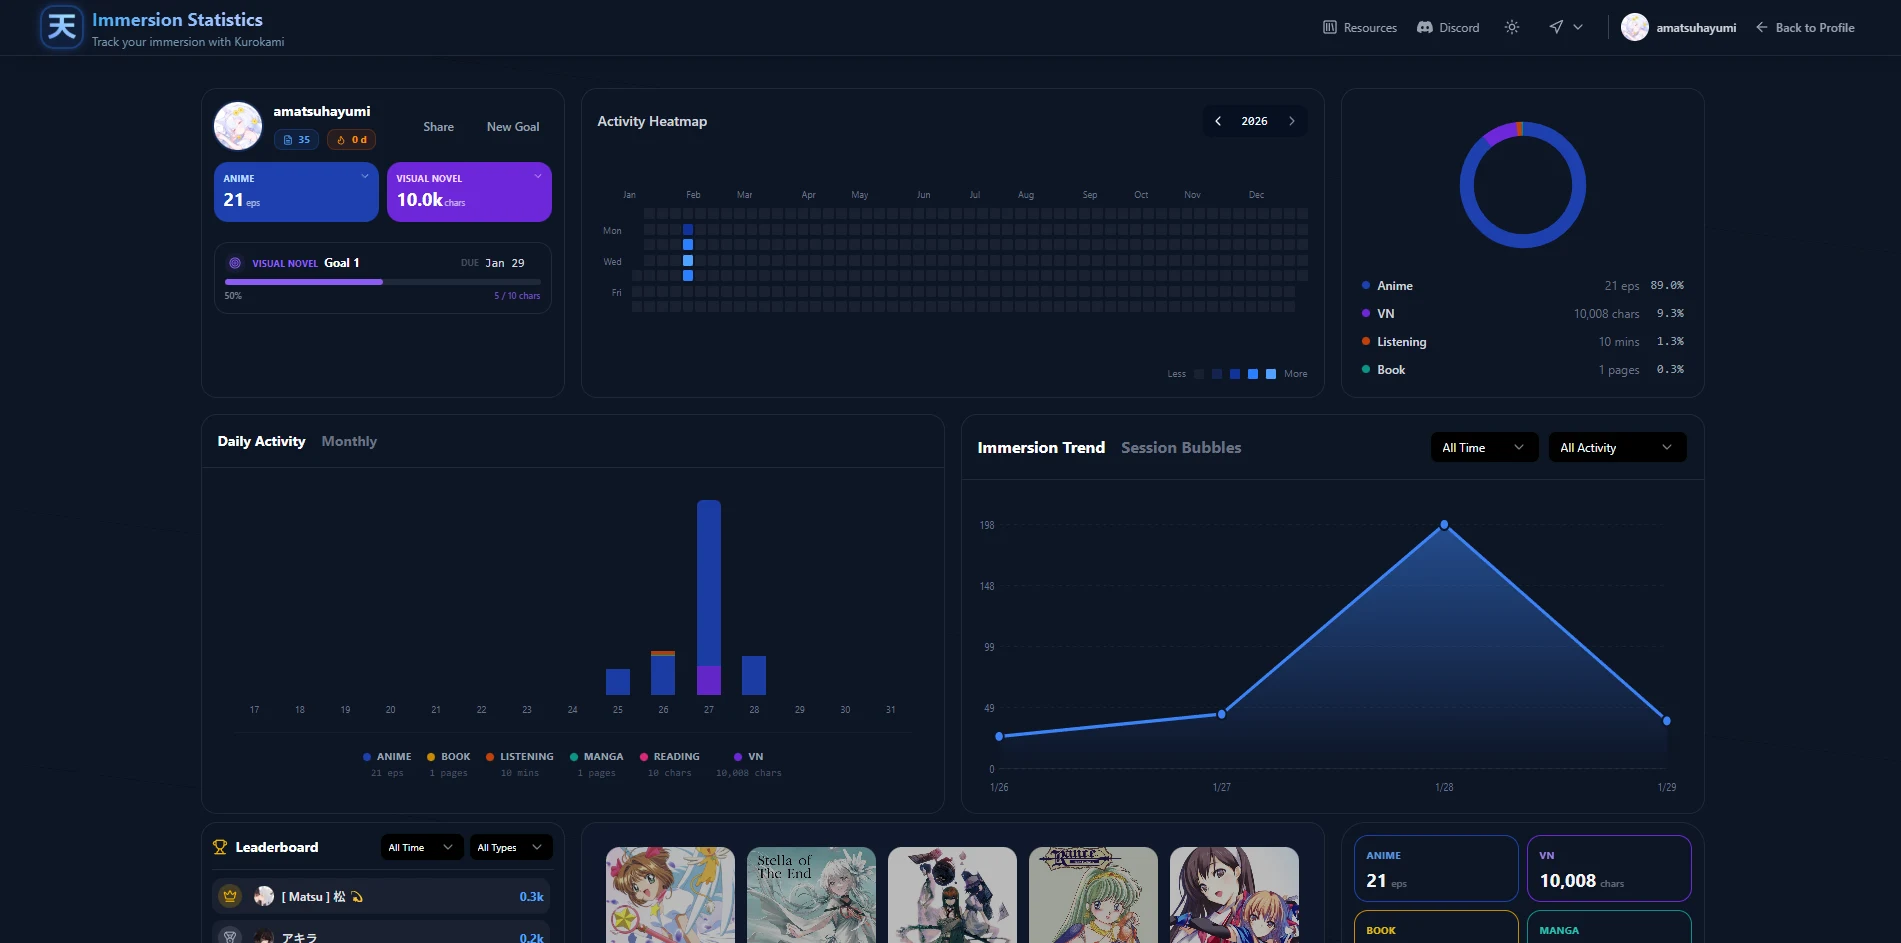Click the New Goal button
The height and width of the screenshot is (943, 1901).
coord(513,127)
